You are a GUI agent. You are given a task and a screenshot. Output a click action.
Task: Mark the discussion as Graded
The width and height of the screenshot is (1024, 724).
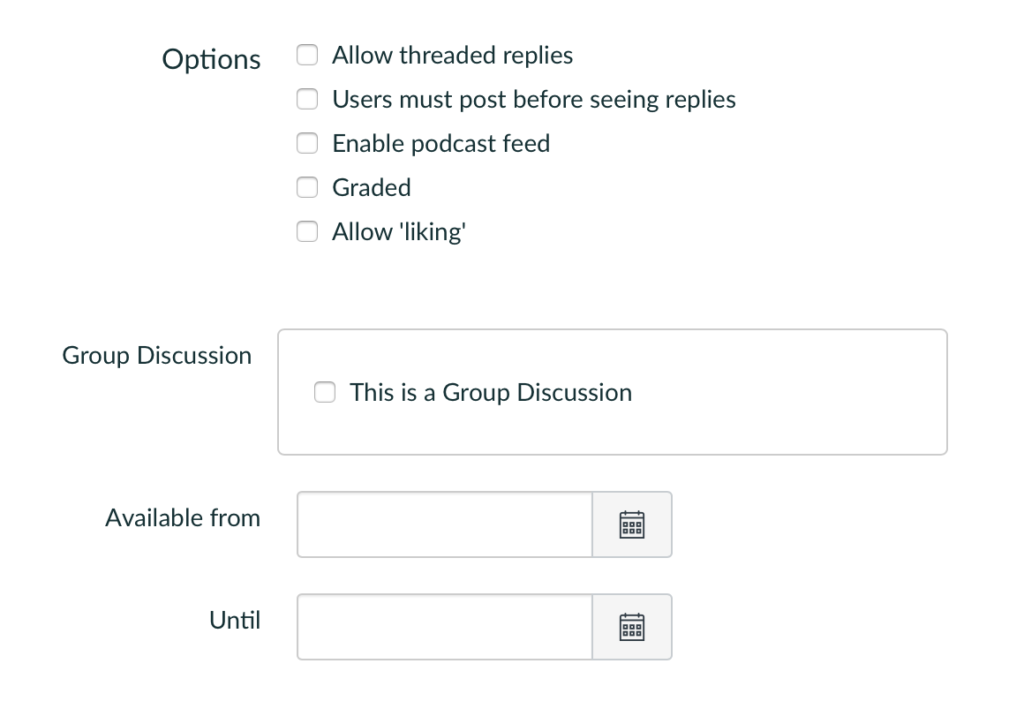[x=307, y=187]
